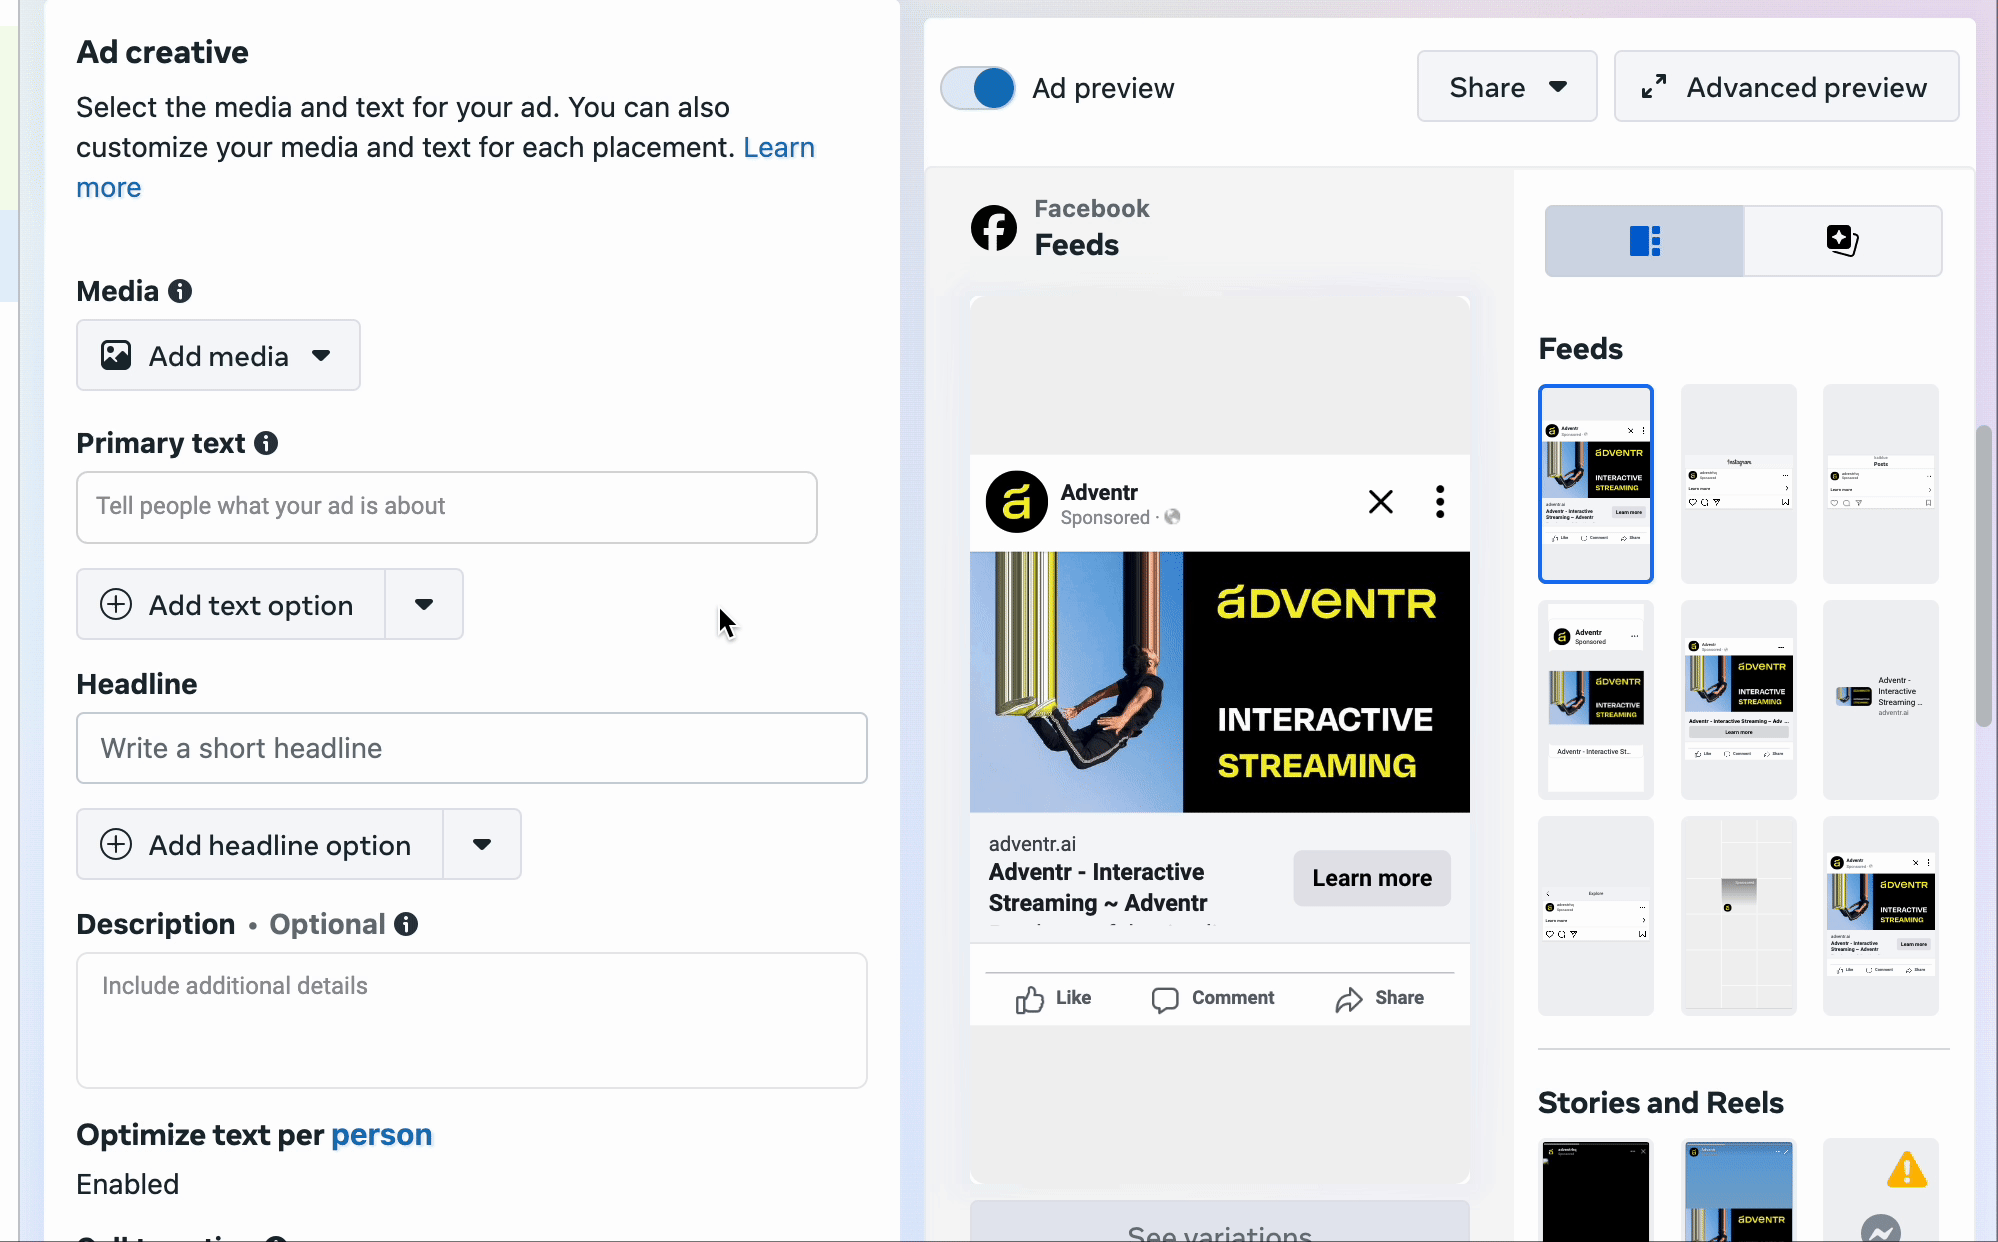1998x1242 pixels.
Task: Click the Primary text input field
Action: [x=447, y=507]
